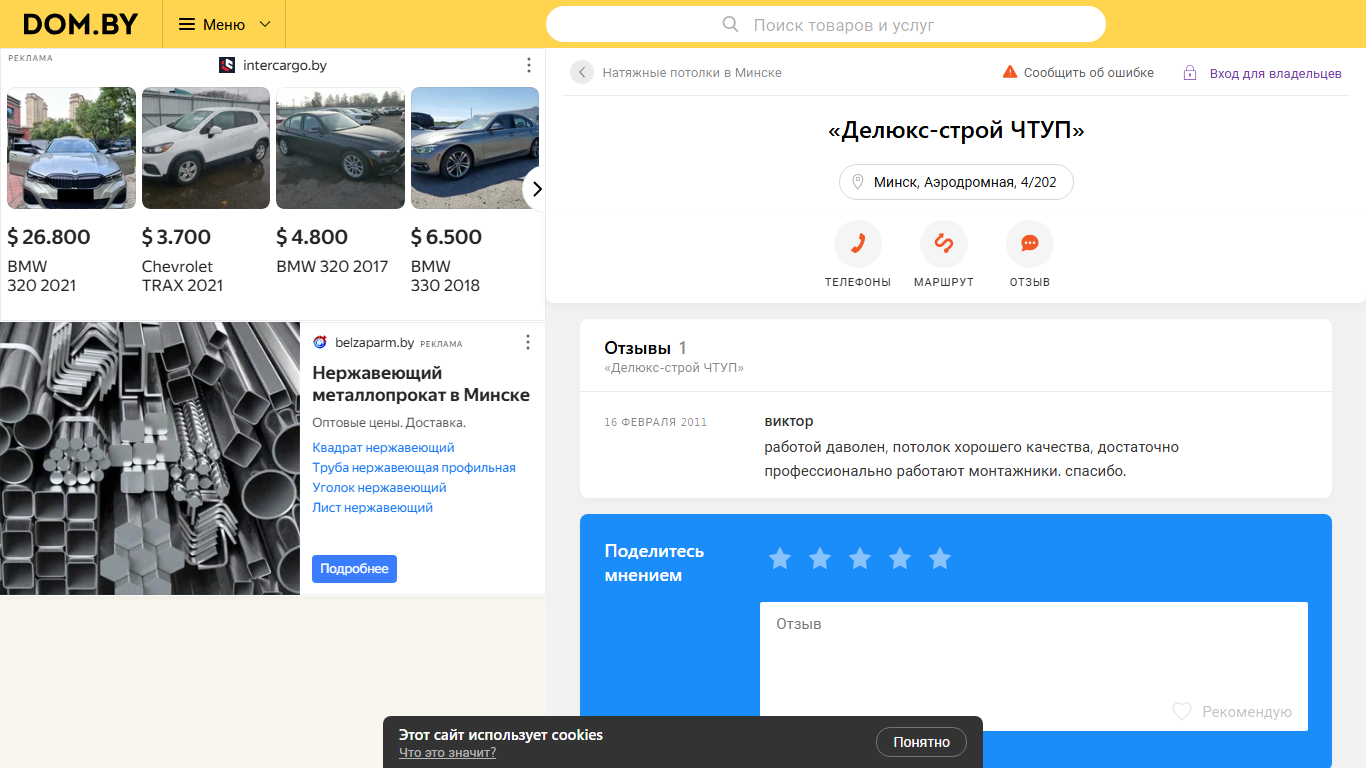Click the warning triangle icon

(1010, 72)
